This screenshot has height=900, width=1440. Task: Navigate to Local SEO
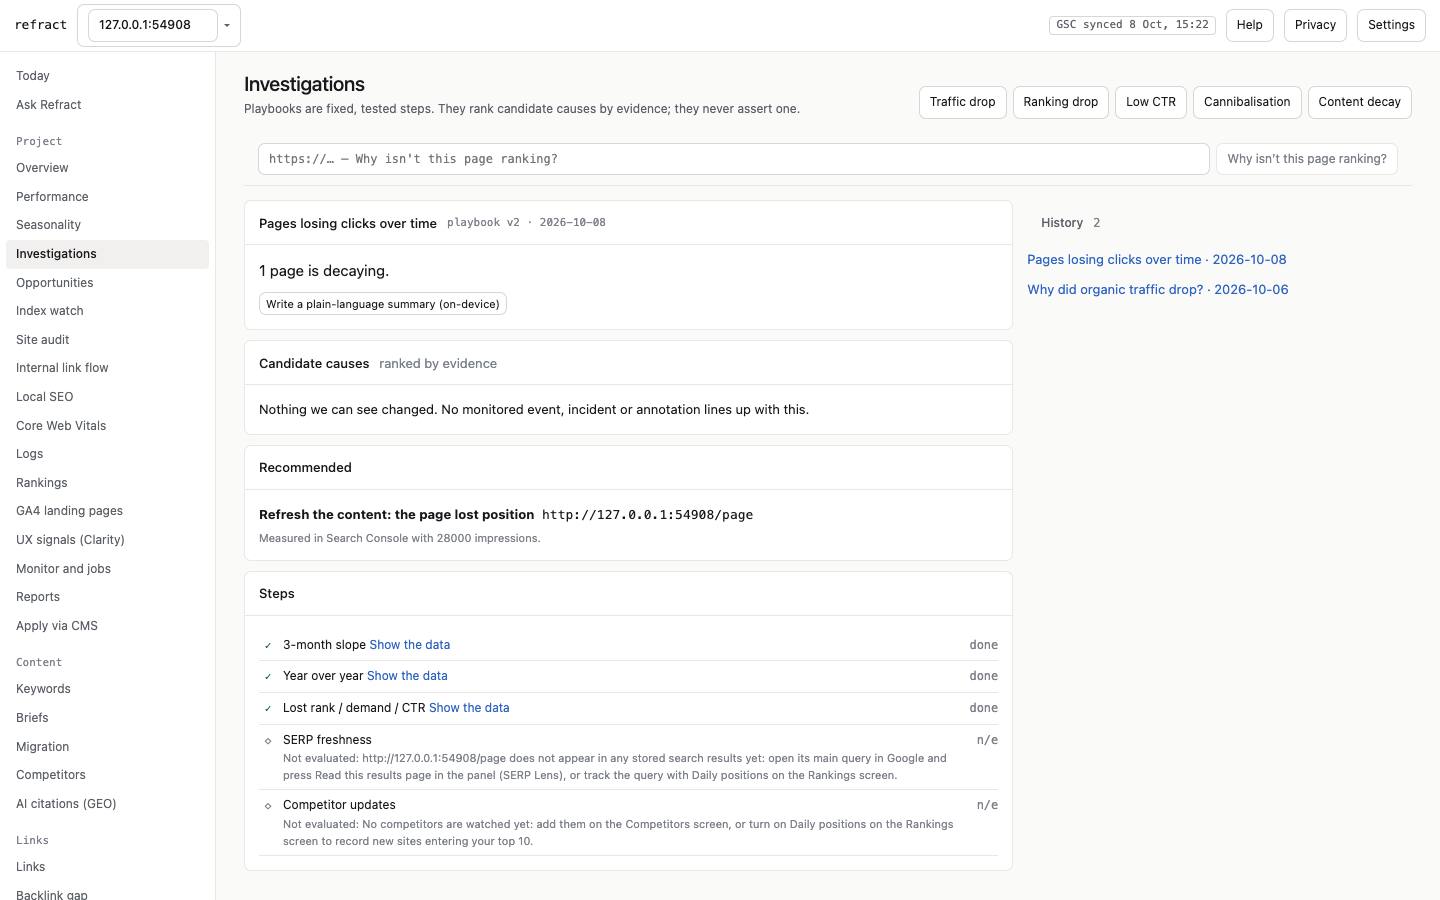(x=107, y=397)
